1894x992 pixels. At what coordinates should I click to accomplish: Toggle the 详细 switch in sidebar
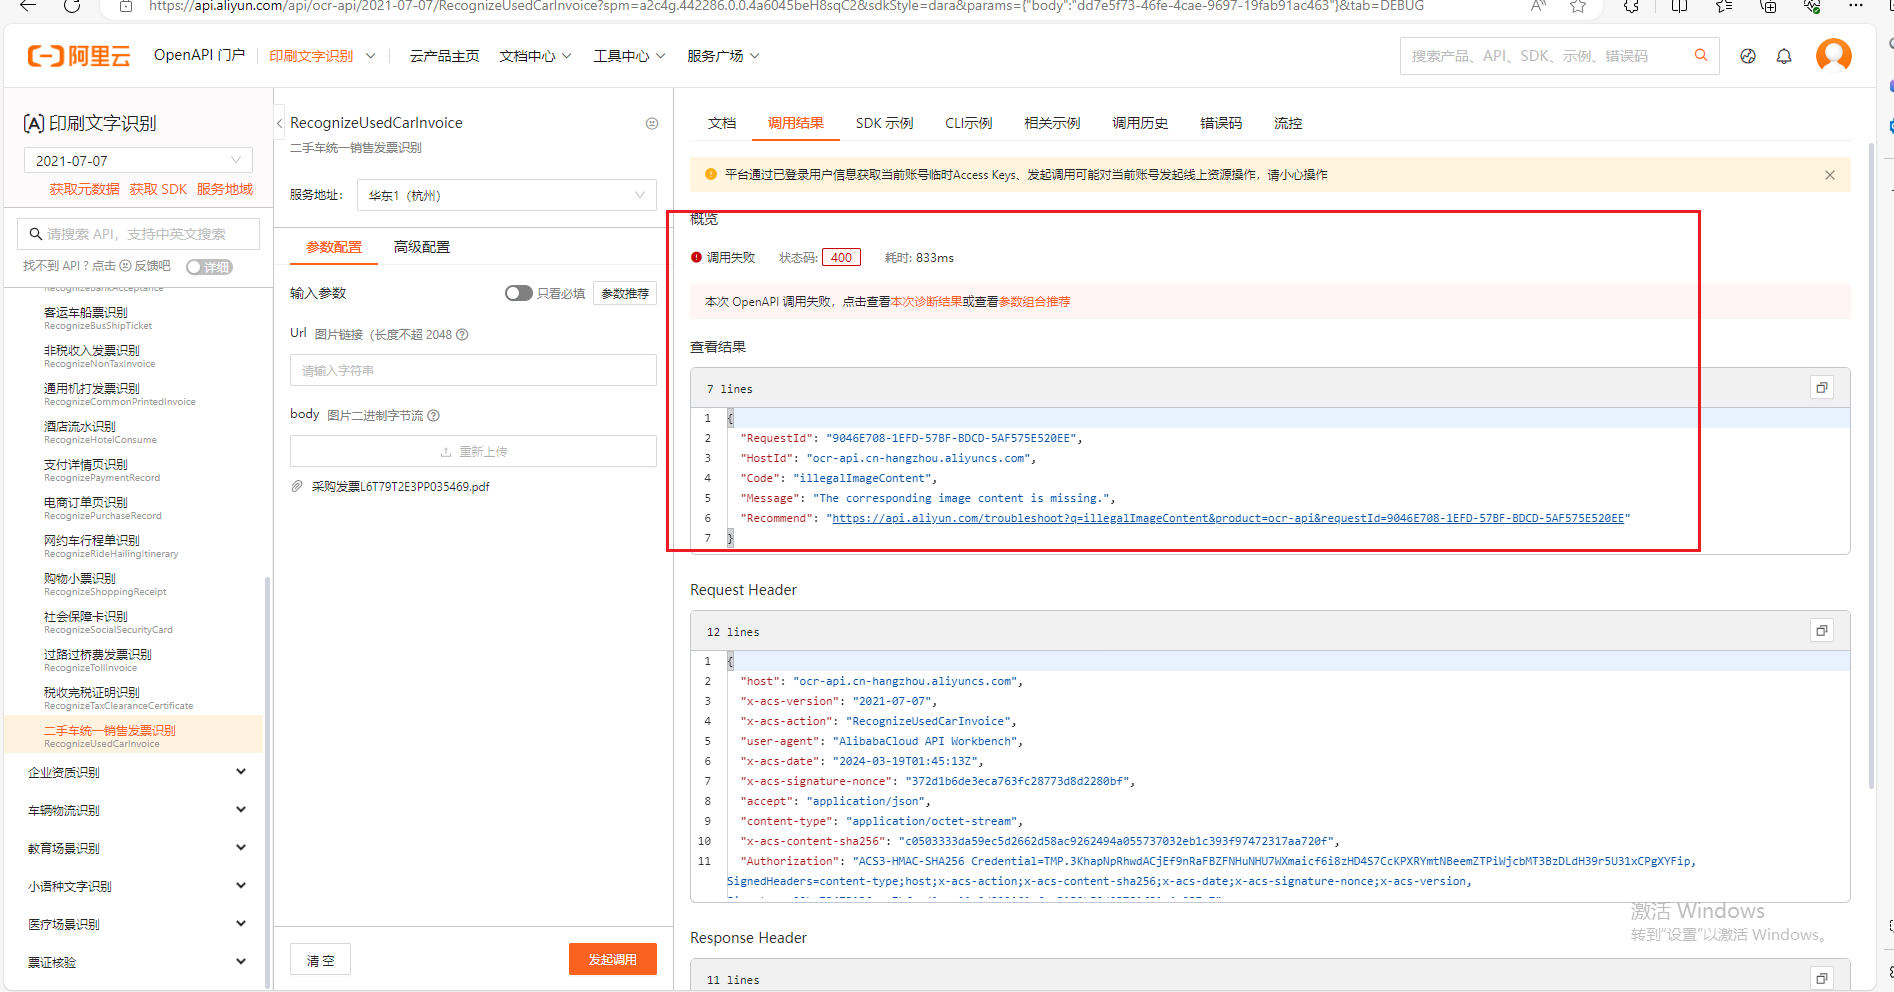[x=210, y=267]
